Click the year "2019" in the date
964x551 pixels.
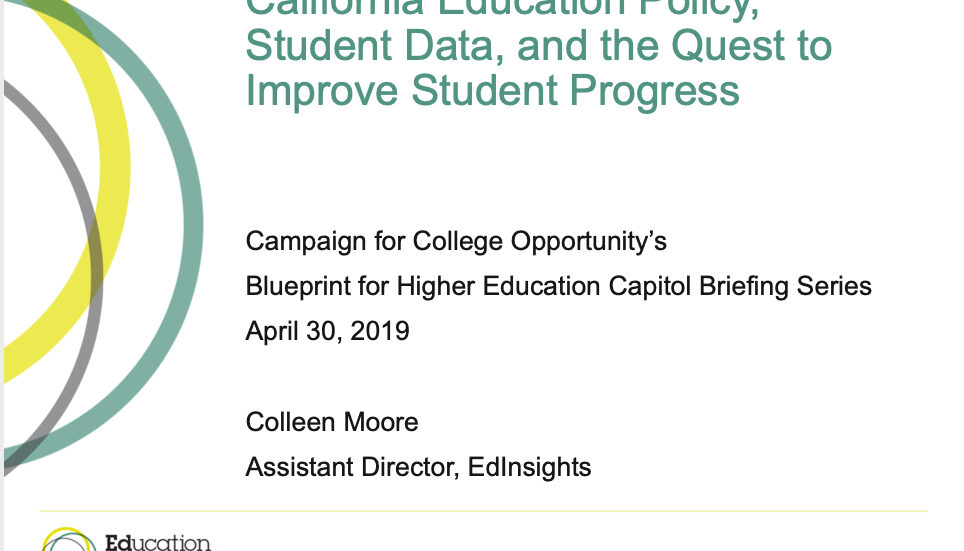pos(379,331)
